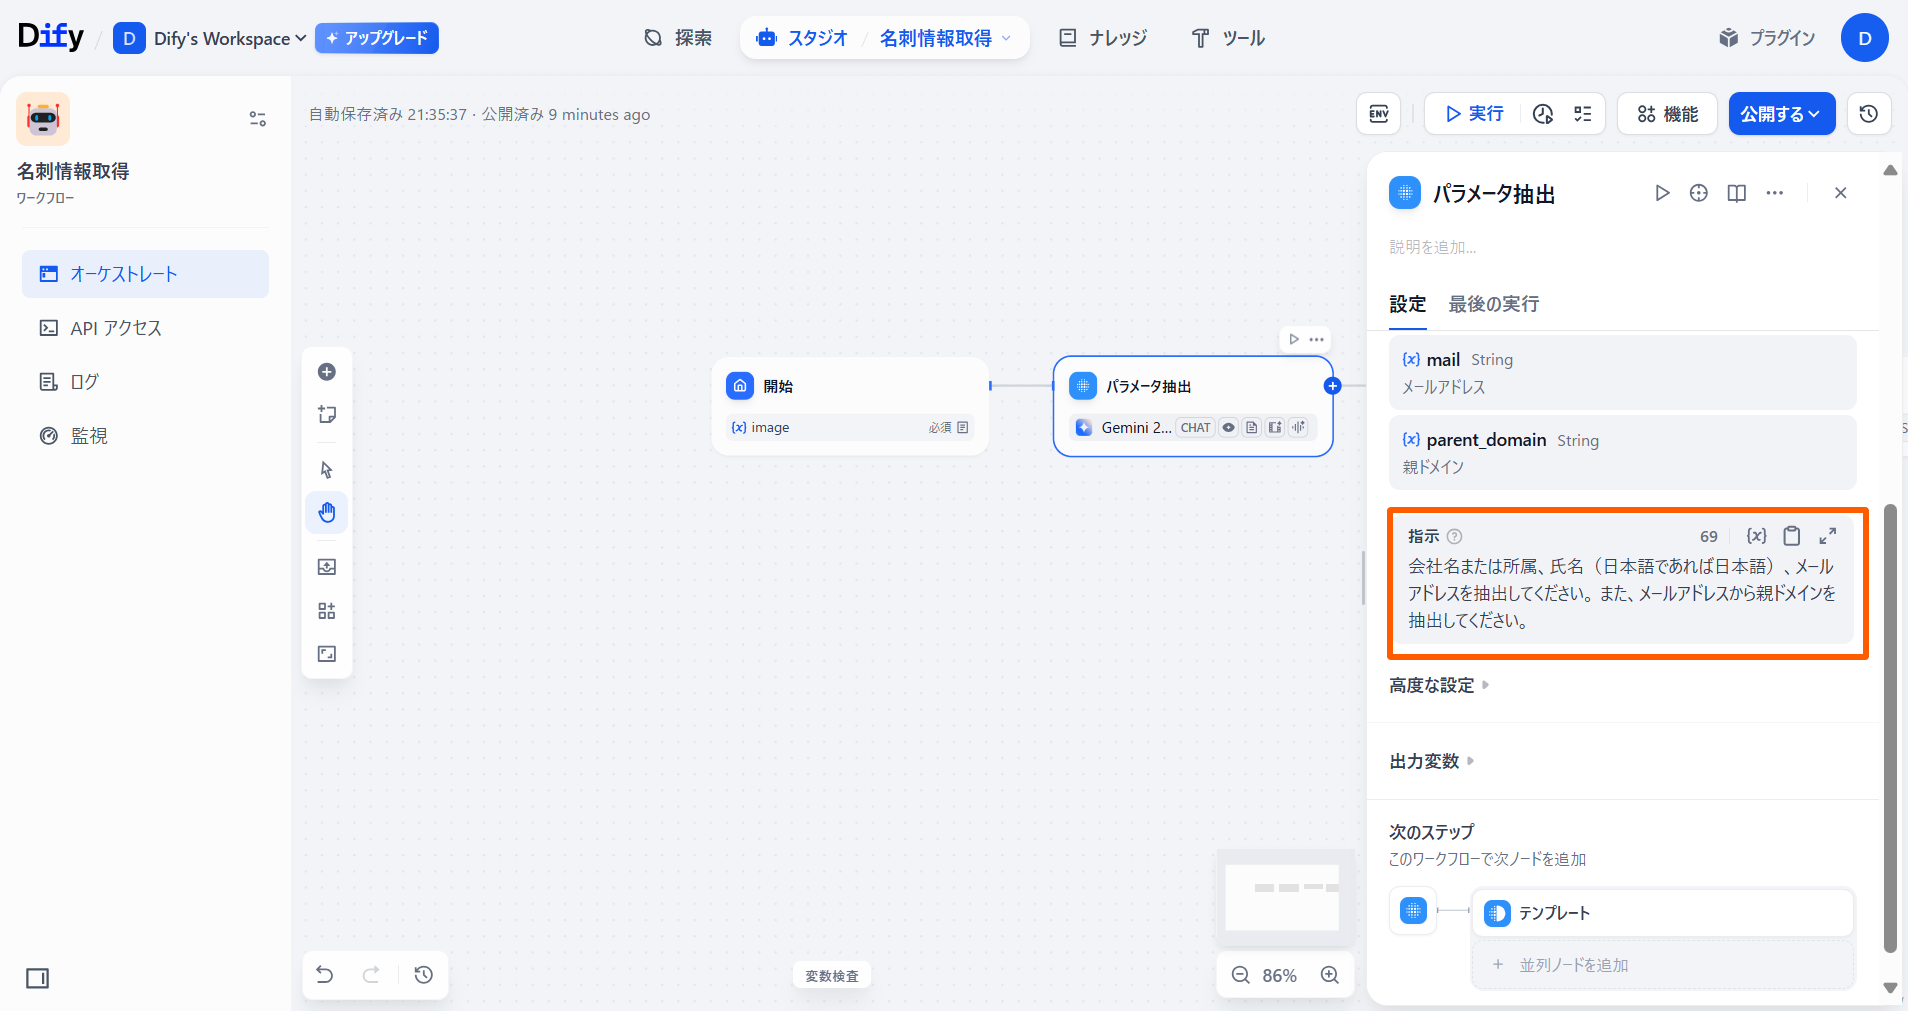Click the zoom out magnifier icon
The image size is (1908, 1011).
(x=1241, y=975)
